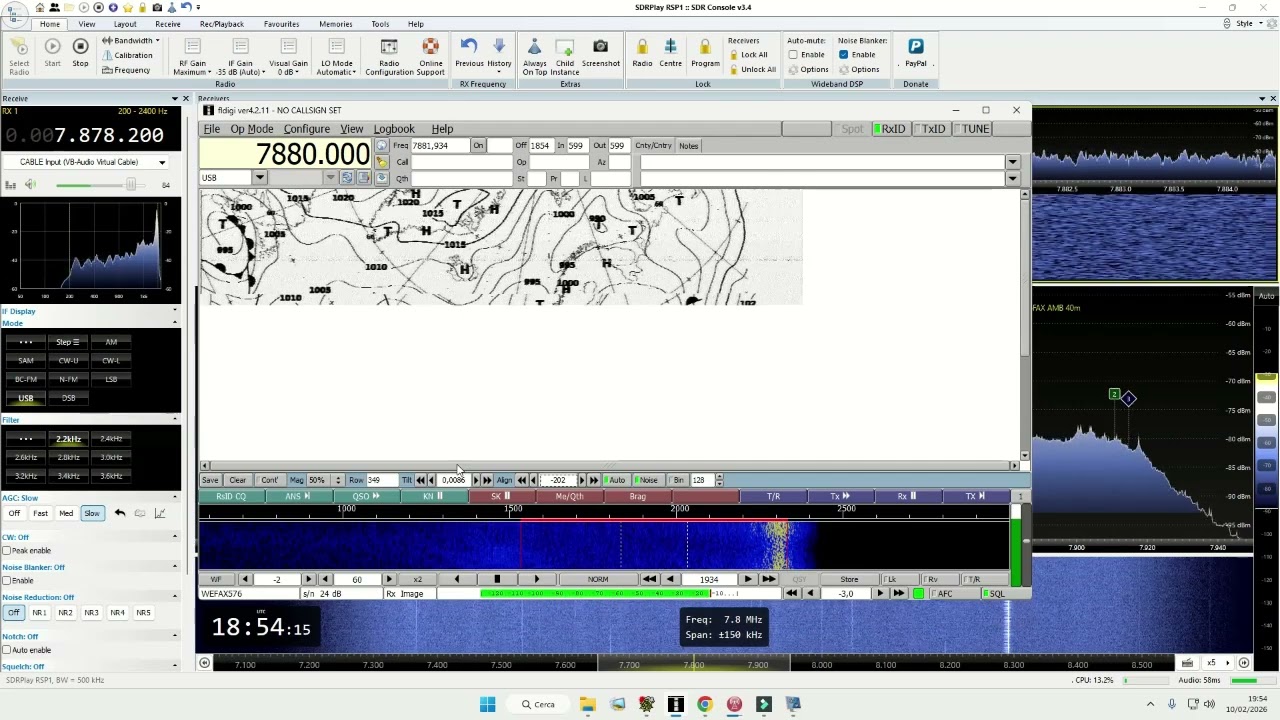Viewport: 1280px width, 720px height.
Task: Open the USB mode dropdown in fldigi
Action: [x=259, y=178]
